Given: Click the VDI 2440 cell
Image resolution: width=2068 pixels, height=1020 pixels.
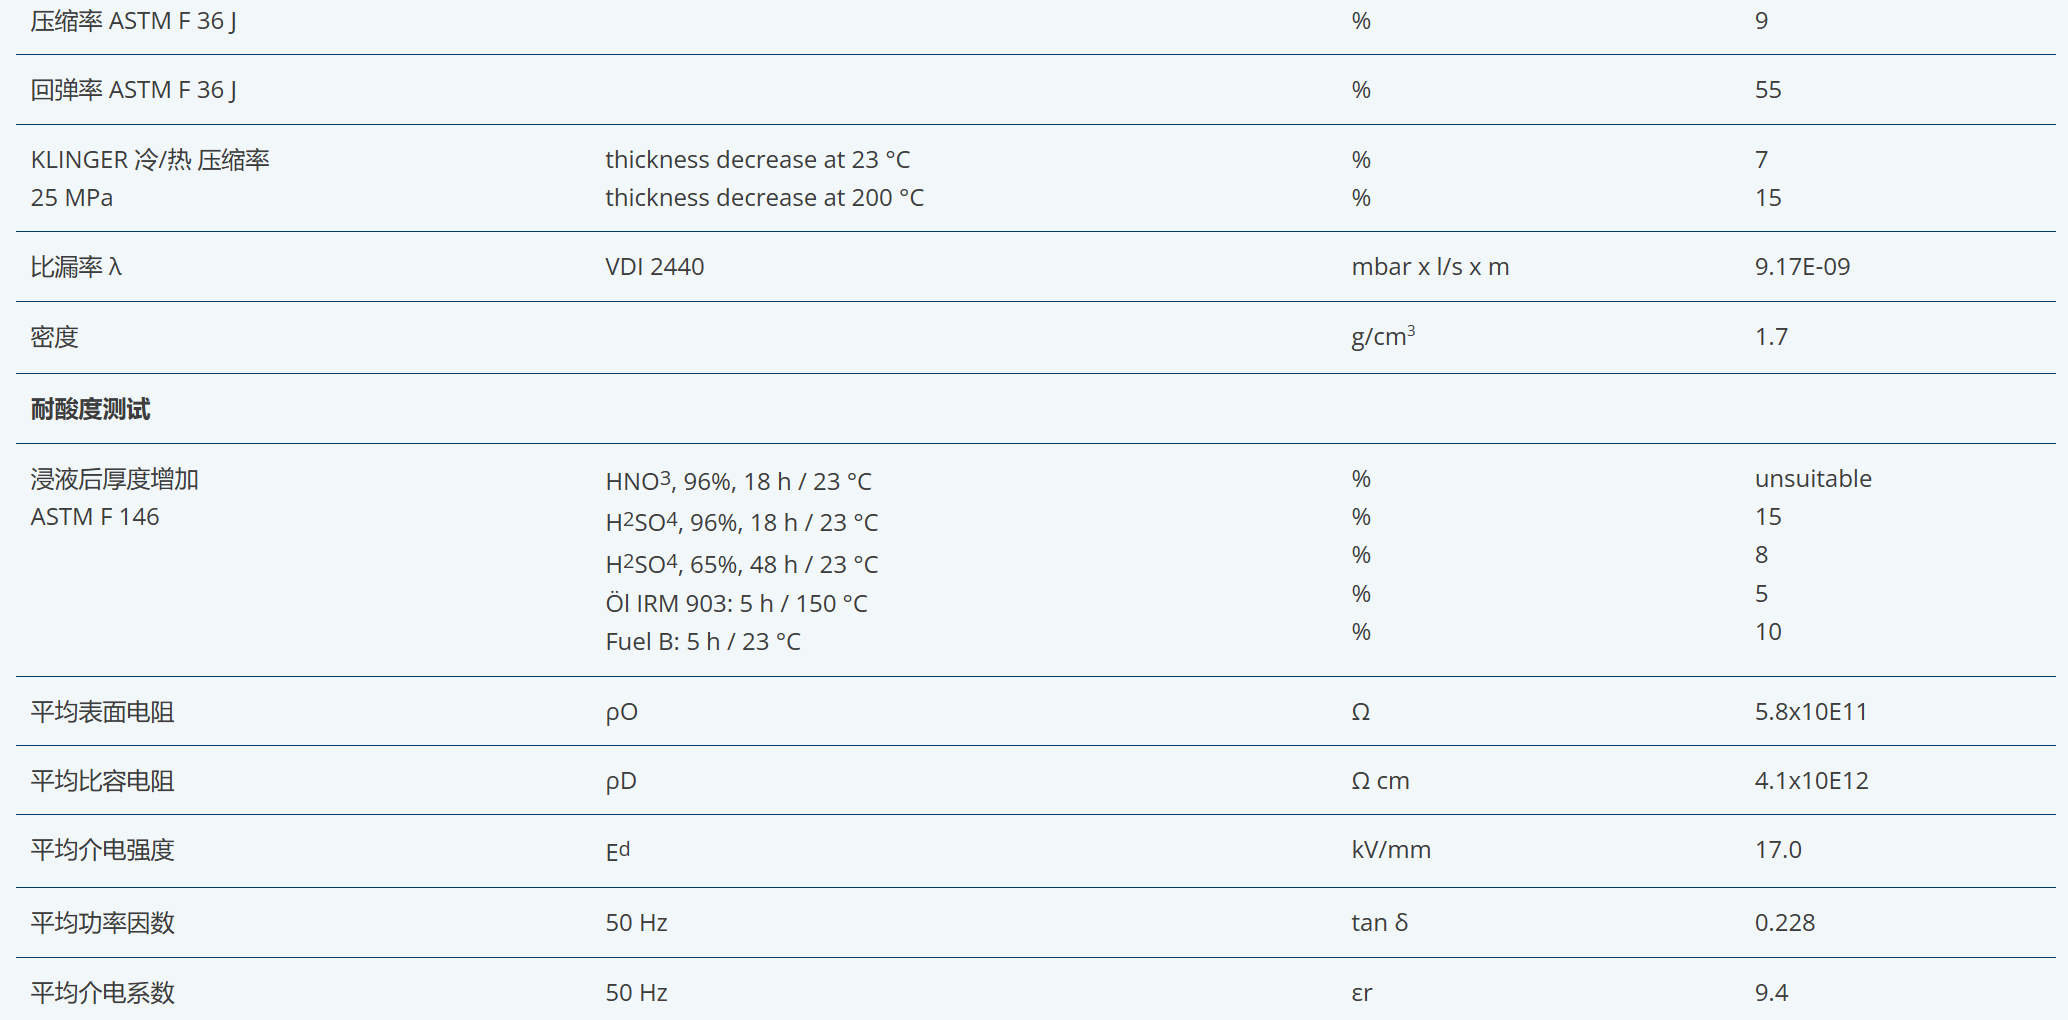Looking at the screenshot, I should 654,267.
